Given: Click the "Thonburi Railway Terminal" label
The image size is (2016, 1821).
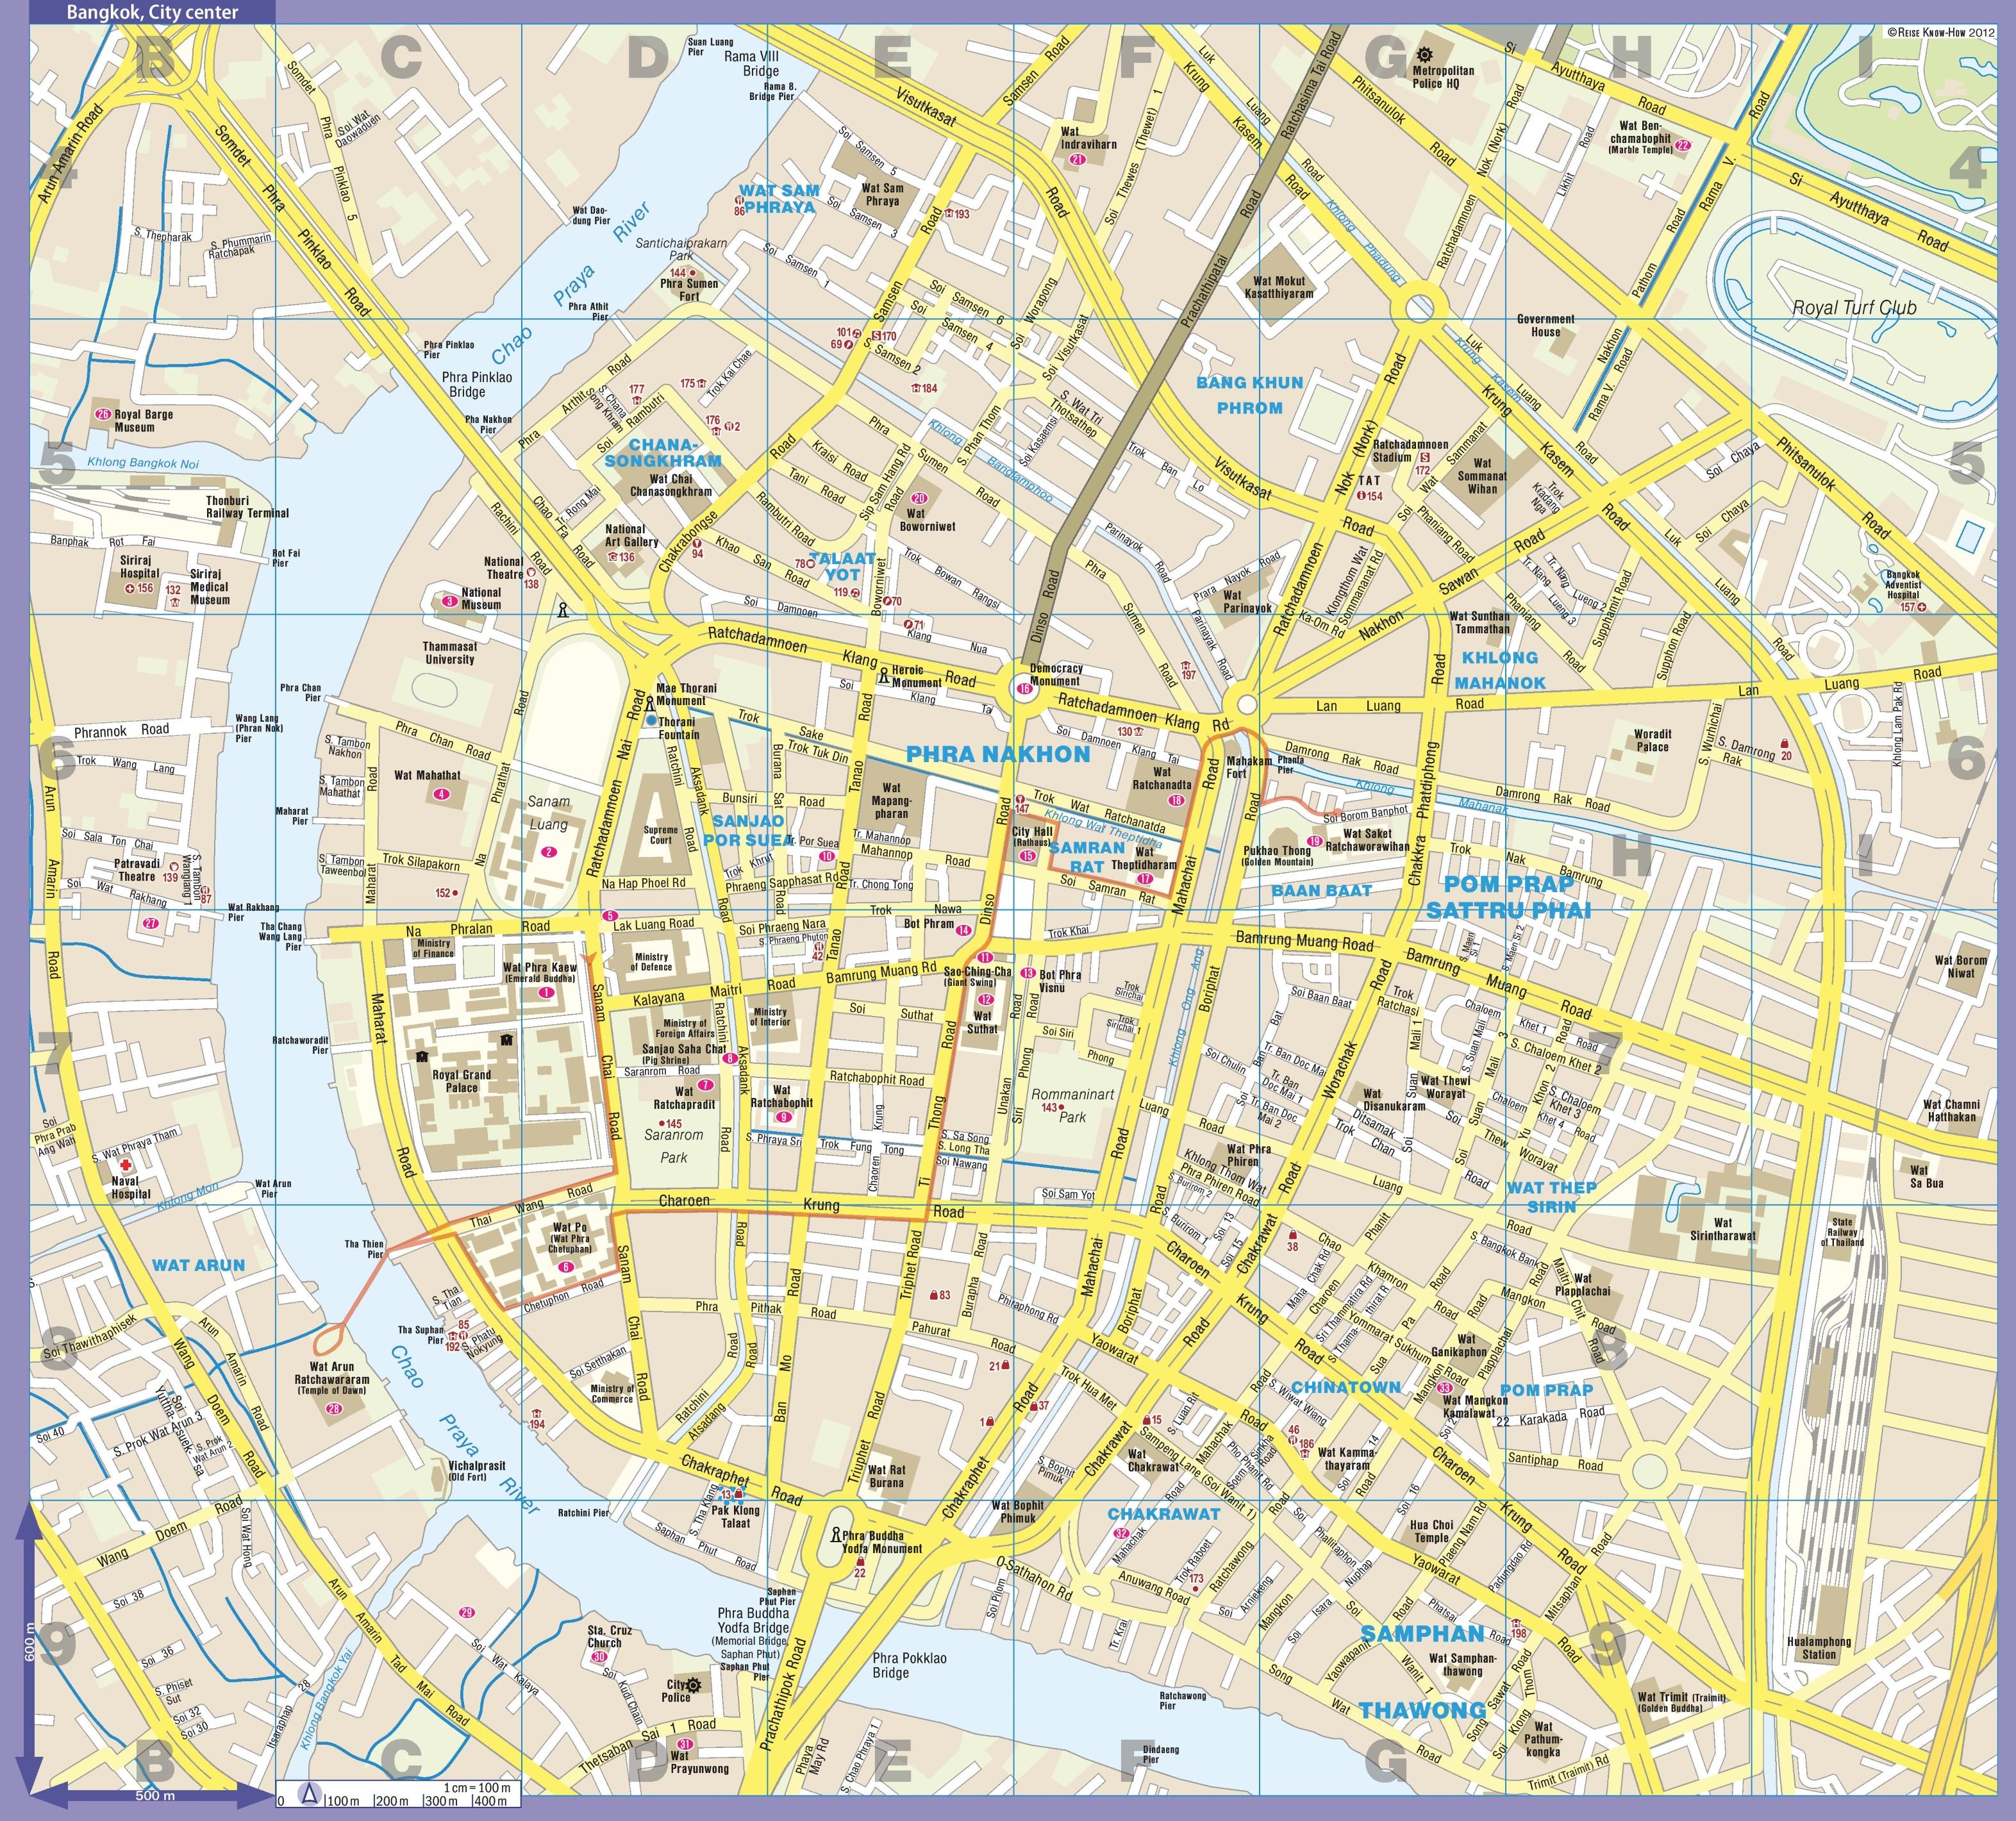Looking at the screenshot, I should click(x=247, y=506).
